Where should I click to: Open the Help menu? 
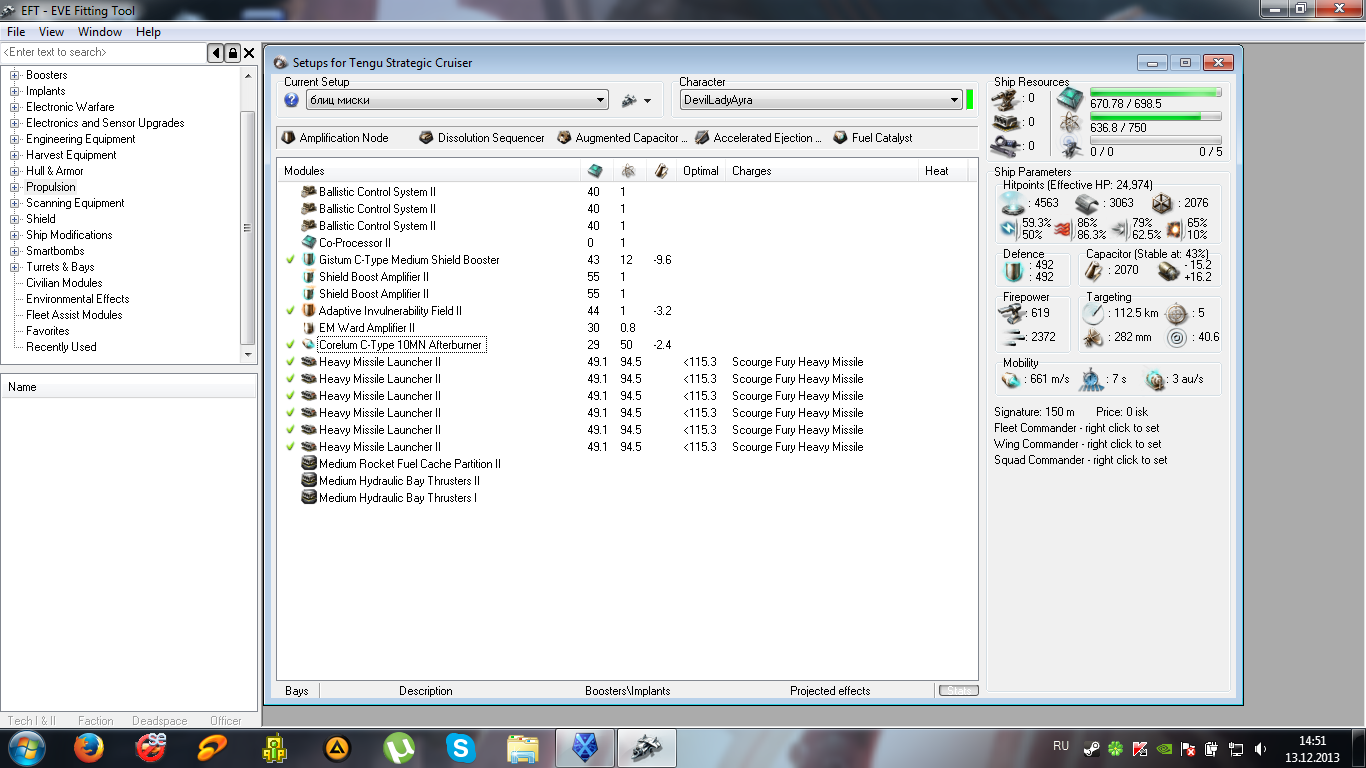[148, 32]
